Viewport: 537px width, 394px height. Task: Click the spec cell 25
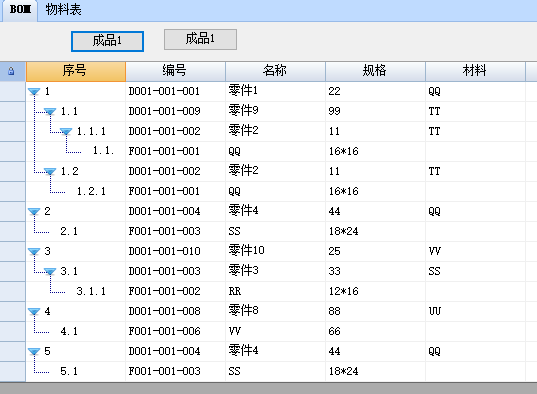(375, 251)
